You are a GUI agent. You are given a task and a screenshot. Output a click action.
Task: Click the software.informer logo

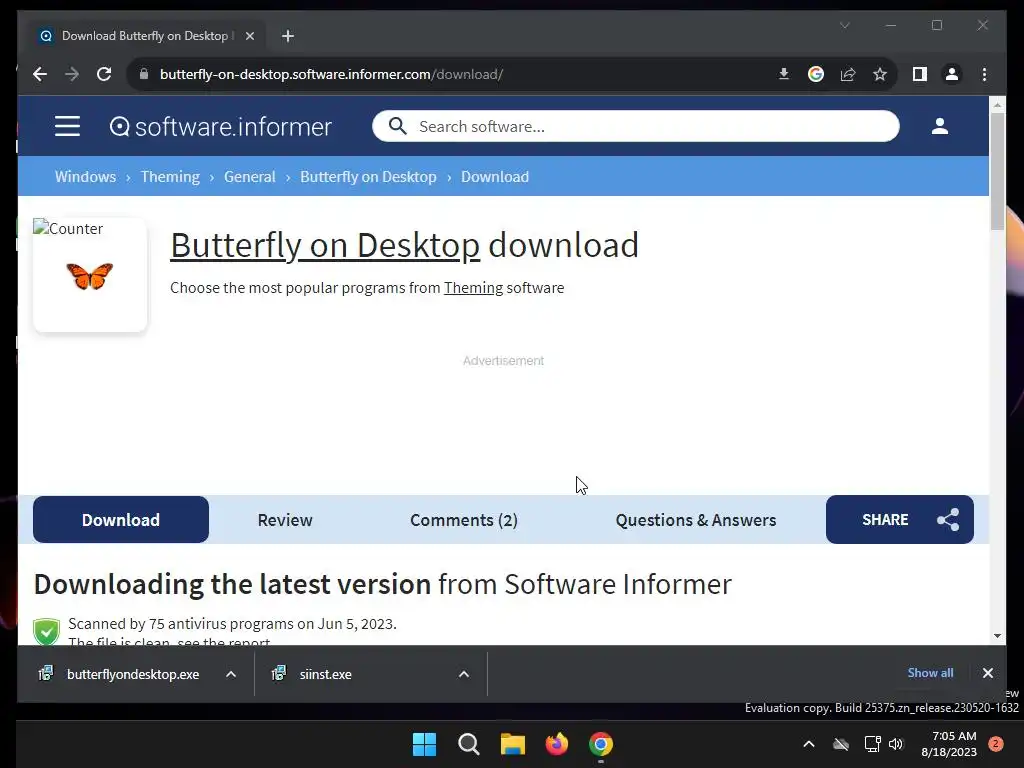click(x=221, y=127)
